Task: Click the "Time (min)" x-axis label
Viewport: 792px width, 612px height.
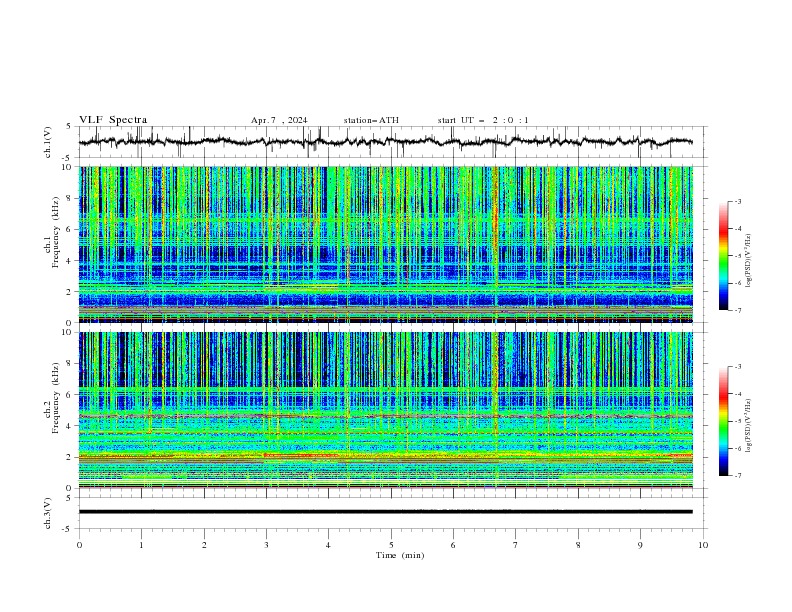Action: [400, 555]
